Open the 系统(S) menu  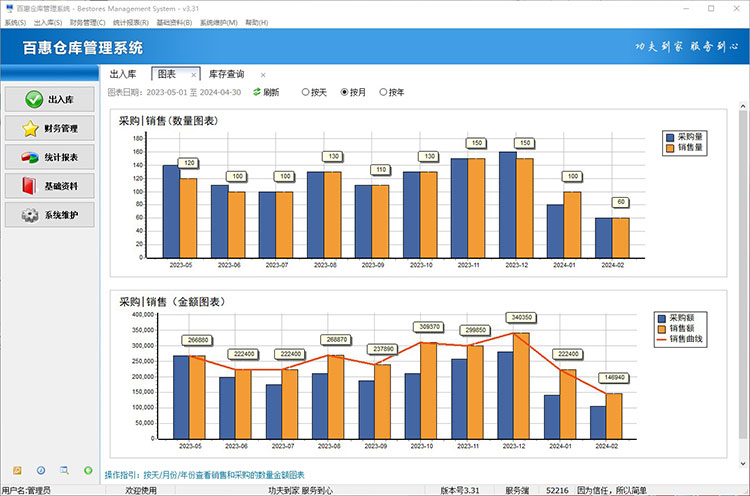(x=15, y=22)
